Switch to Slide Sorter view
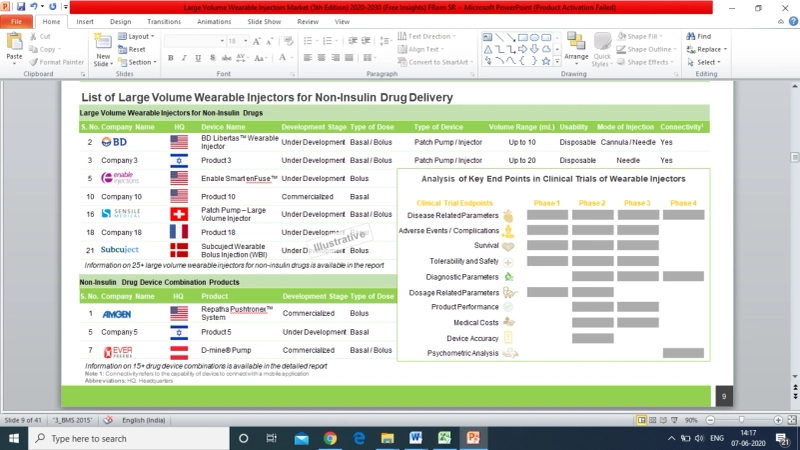This screenshot has height=450, width=800. (653, 420)
